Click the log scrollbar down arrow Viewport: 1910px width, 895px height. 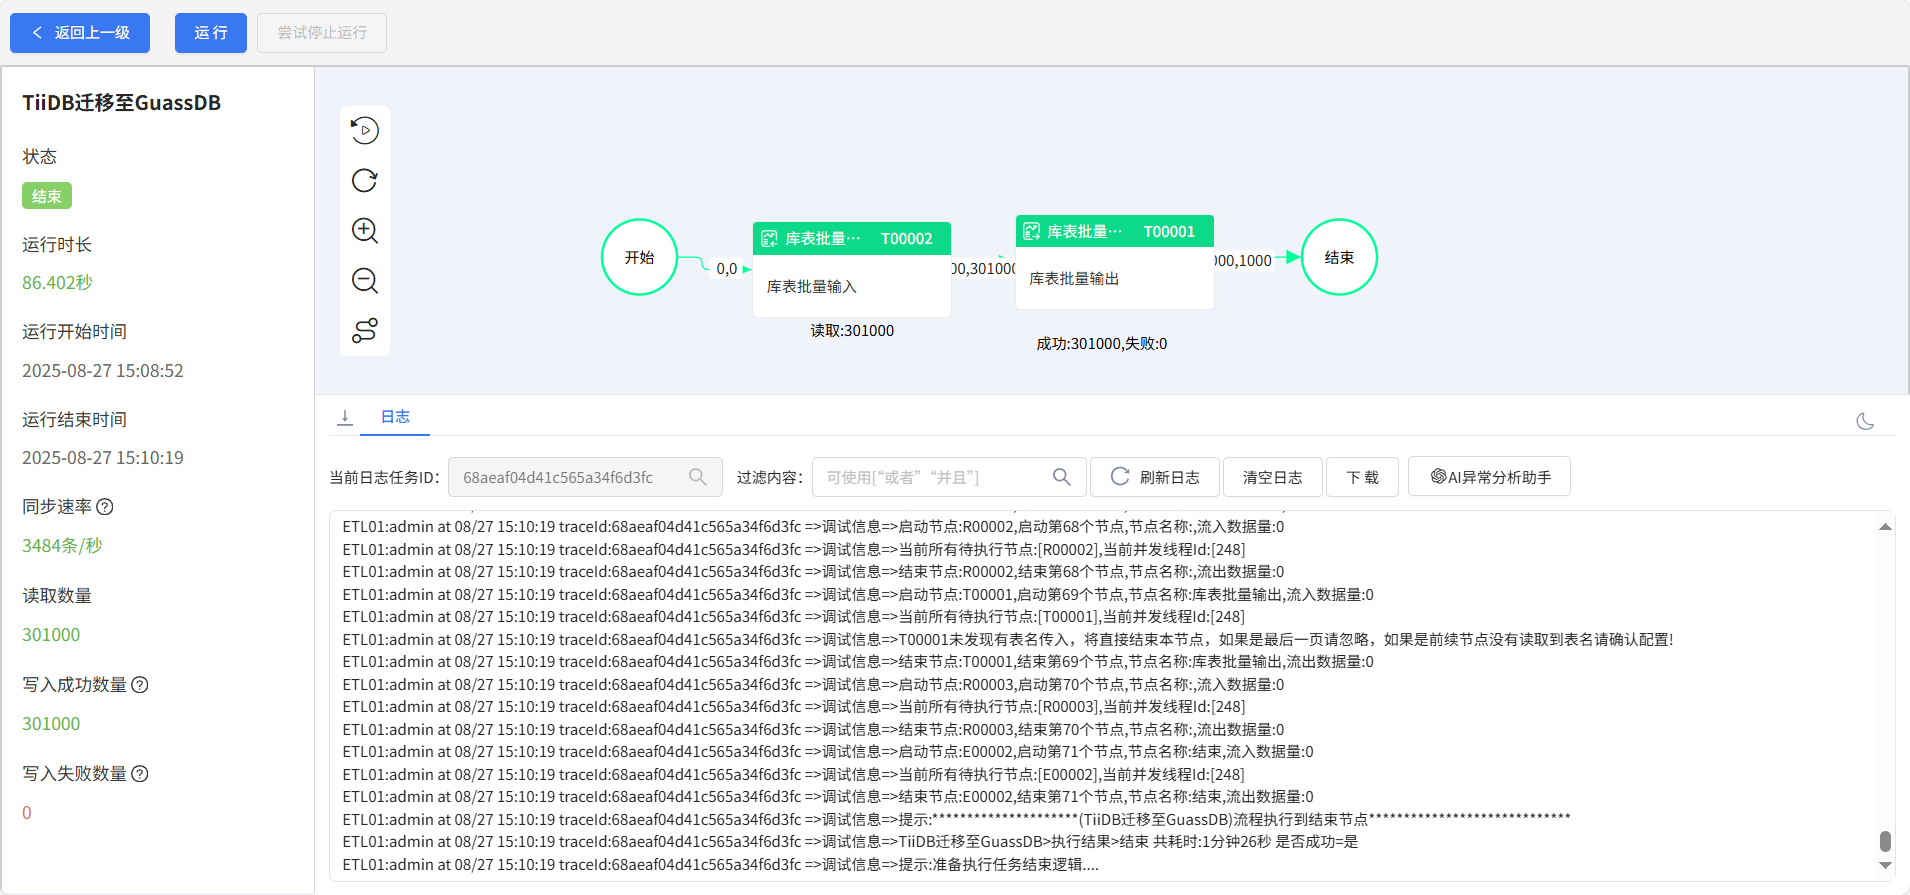(1885, 866)
